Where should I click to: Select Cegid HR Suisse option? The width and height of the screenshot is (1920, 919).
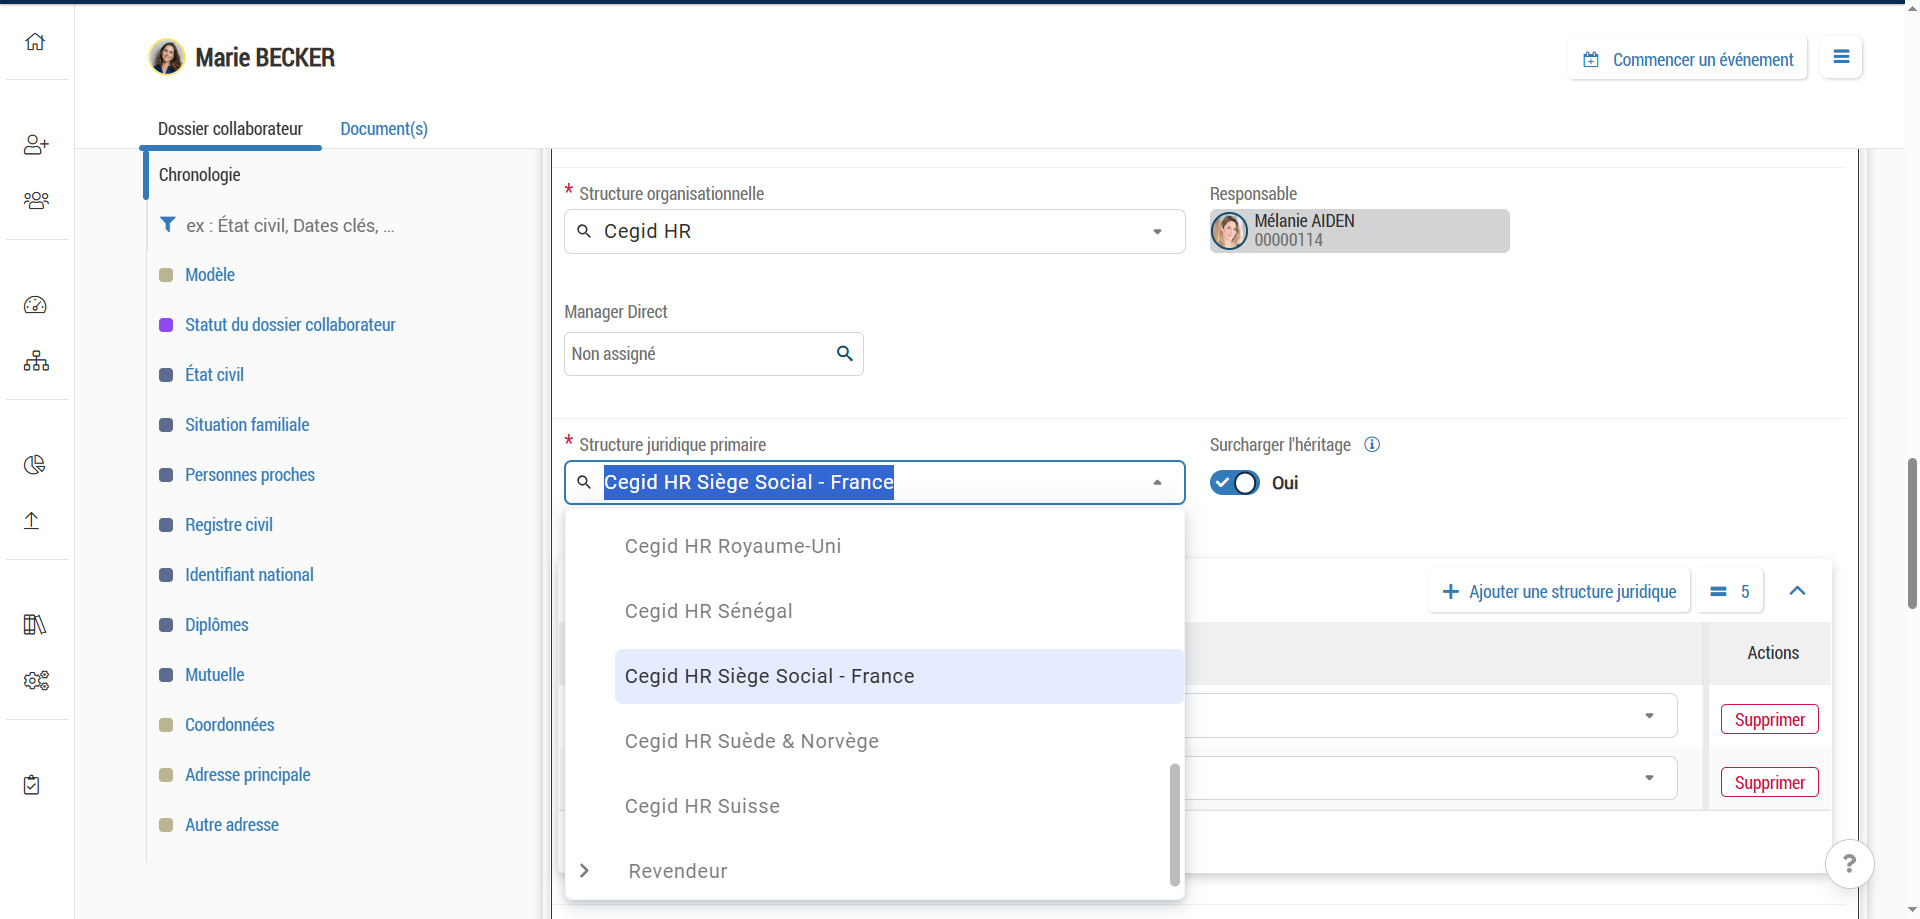pos(702,806)
